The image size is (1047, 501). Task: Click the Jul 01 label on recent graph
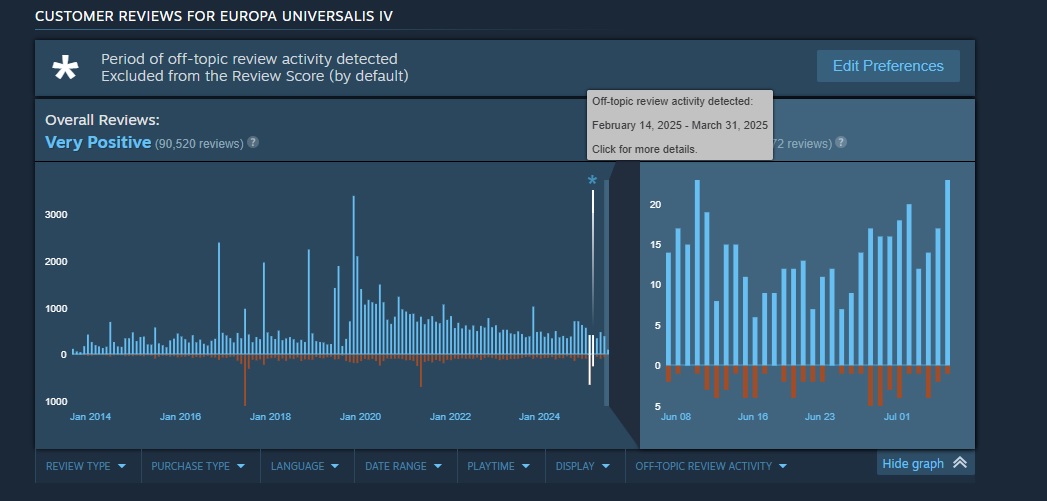[897, 417]
